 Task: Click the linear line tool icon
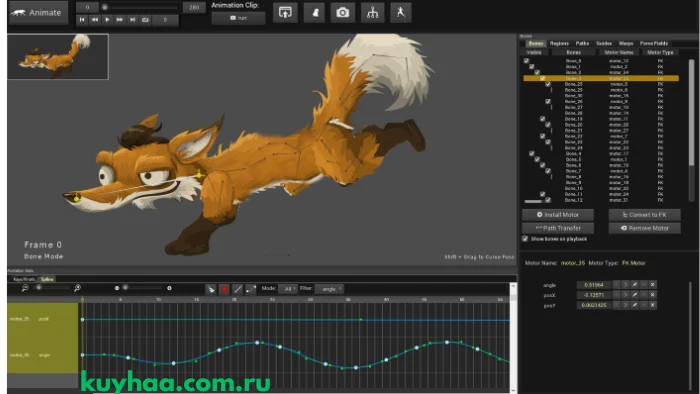click(238, 289)
